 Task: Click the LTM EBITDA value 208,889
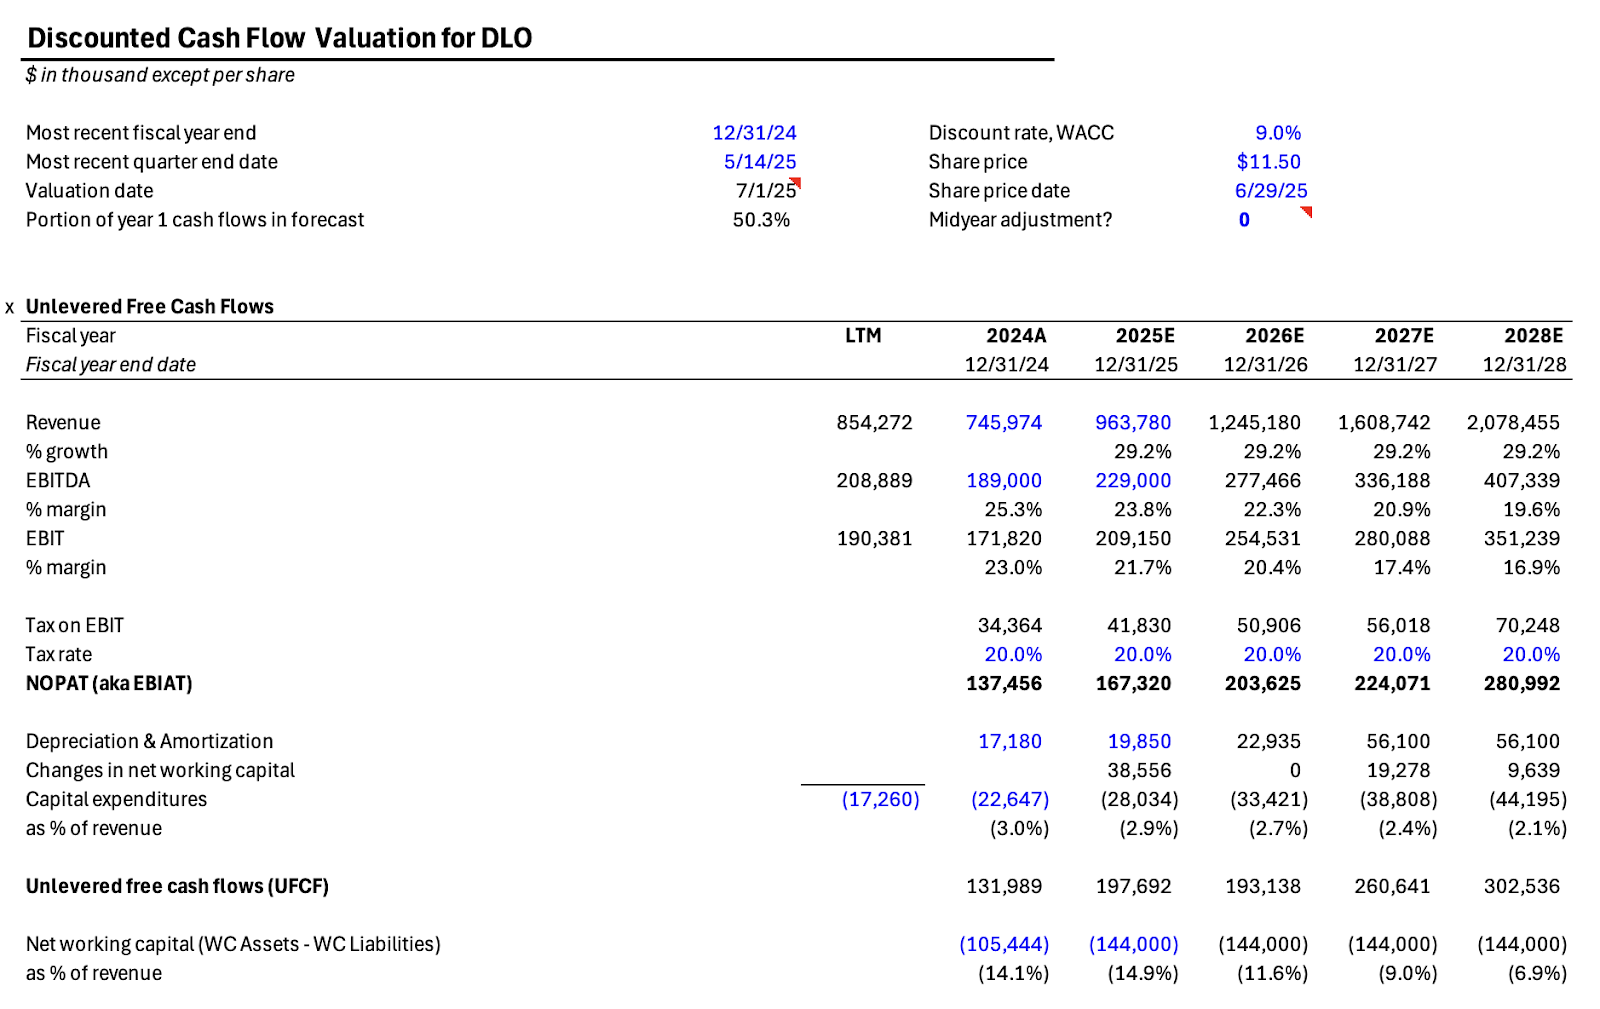(x=876, y=480)
